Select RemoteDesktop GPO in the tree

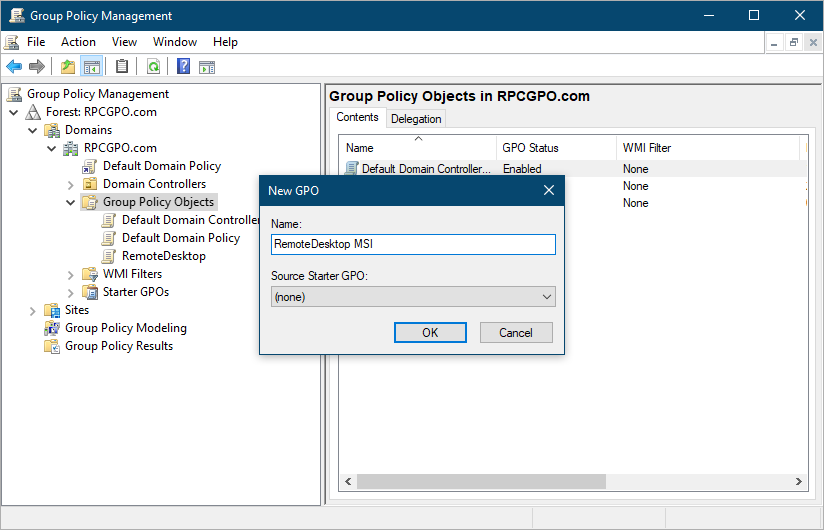click(x=163, y=256)
